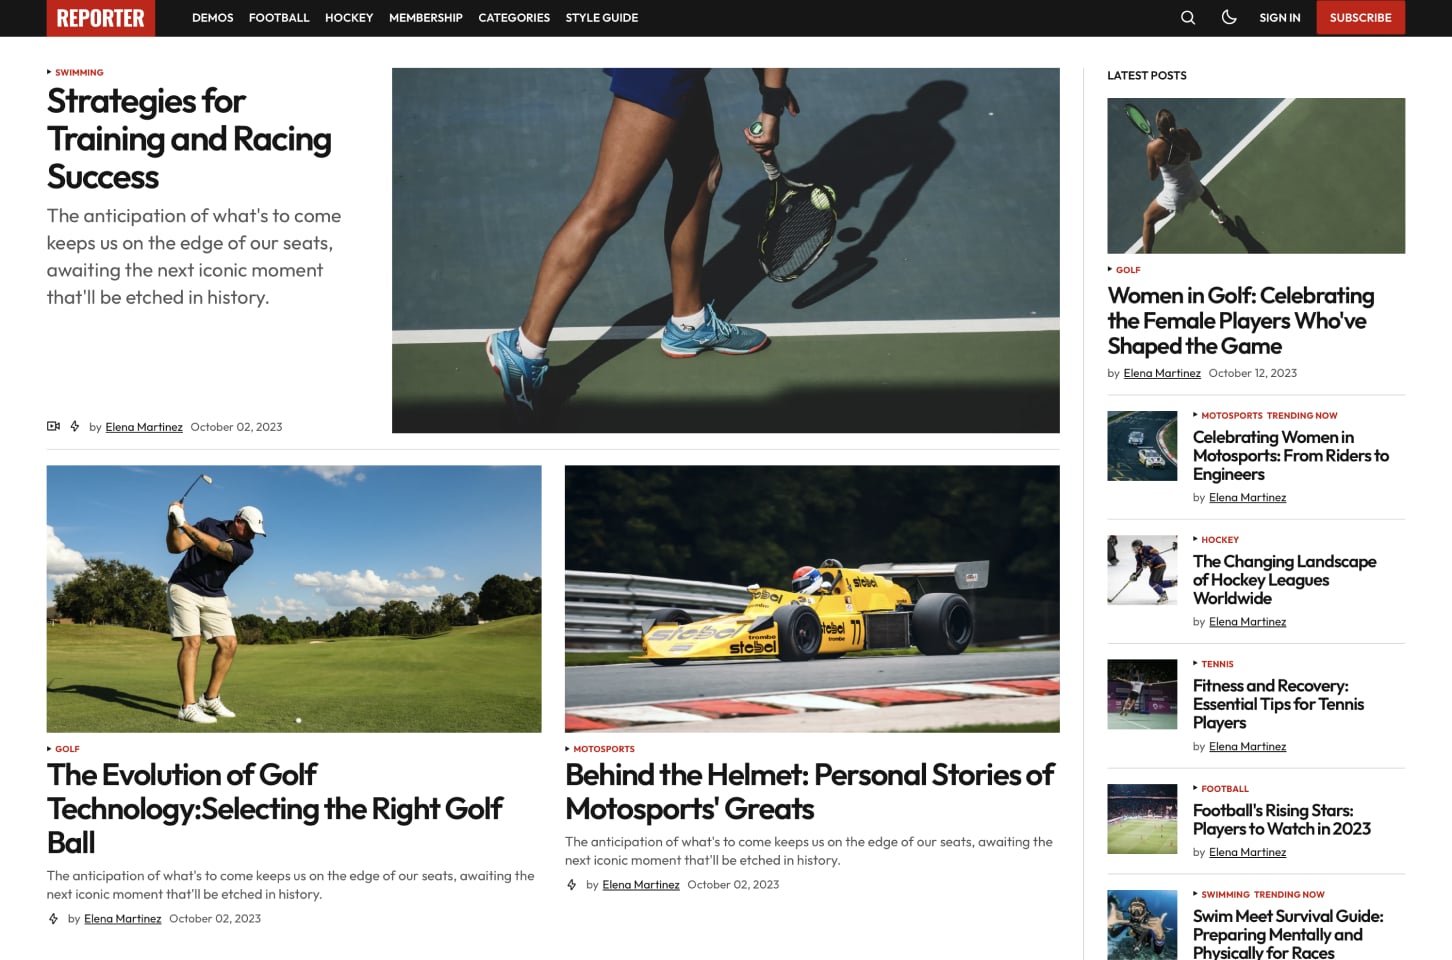The width and height of the screenshot is (1452, 960).
Task: Click the Sign In link
Action: tap(1280, 18)
